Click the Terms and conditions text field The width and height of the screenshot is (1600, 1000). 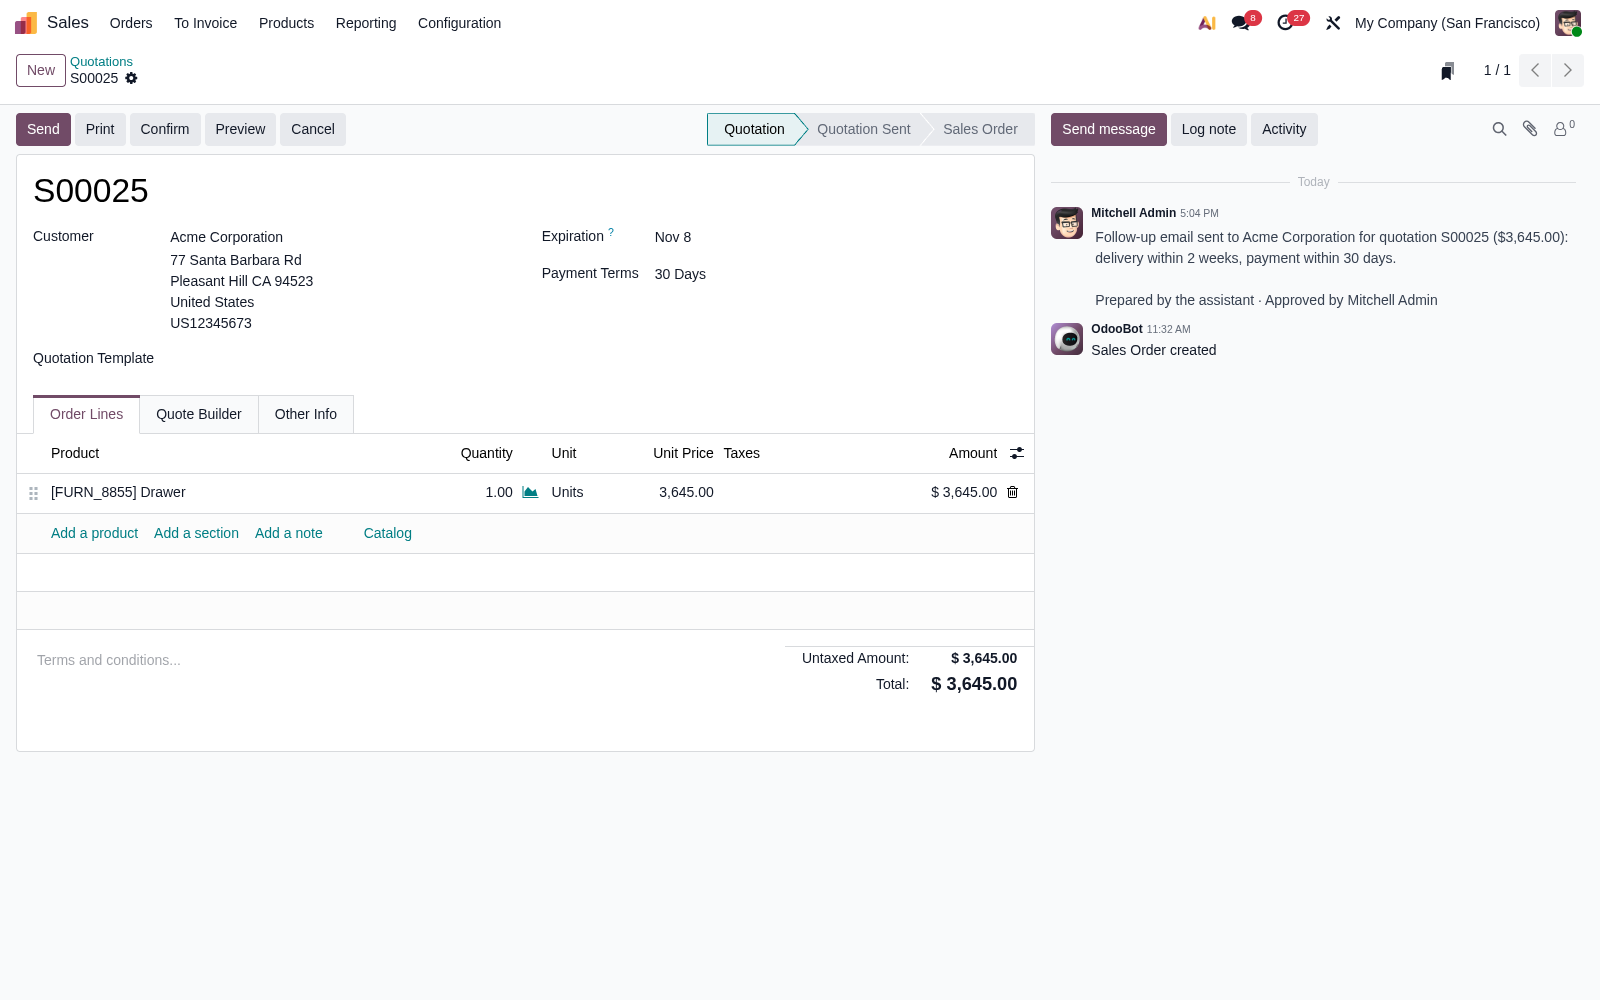(x=400, y=660)
